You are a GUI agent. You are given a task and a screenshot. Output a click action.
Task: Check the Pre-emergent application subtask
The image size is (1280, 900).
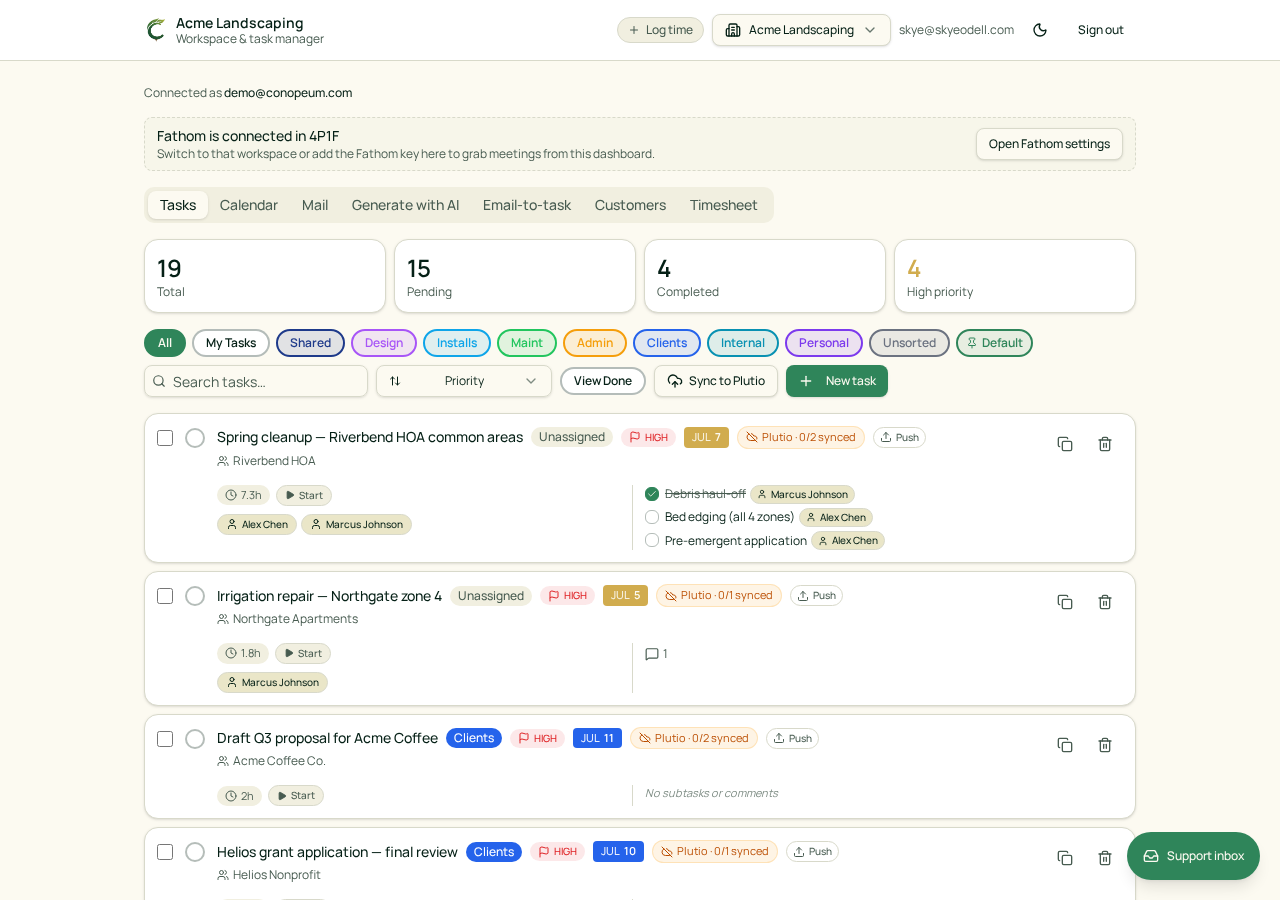(x=652, y=540)
